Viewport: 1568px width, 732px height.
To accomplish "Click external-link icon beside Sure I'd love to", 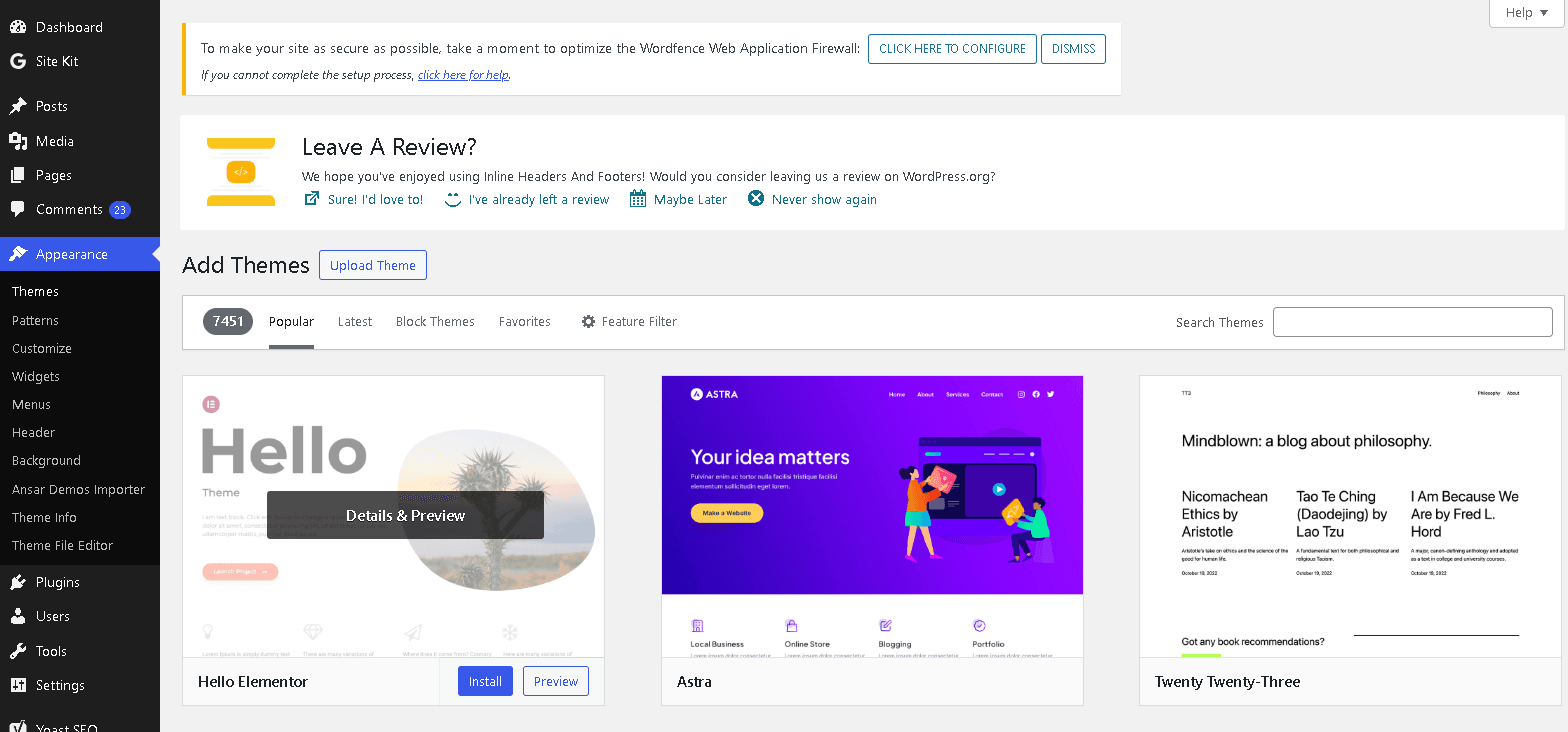I will click(x=312, y=199).
